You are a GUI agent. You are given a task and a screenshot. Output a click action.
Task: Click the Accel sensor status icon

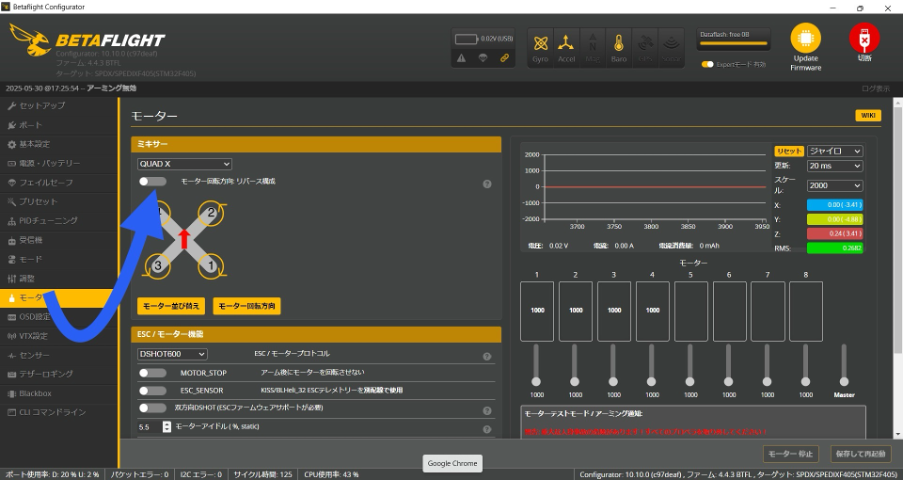point(567,45)
